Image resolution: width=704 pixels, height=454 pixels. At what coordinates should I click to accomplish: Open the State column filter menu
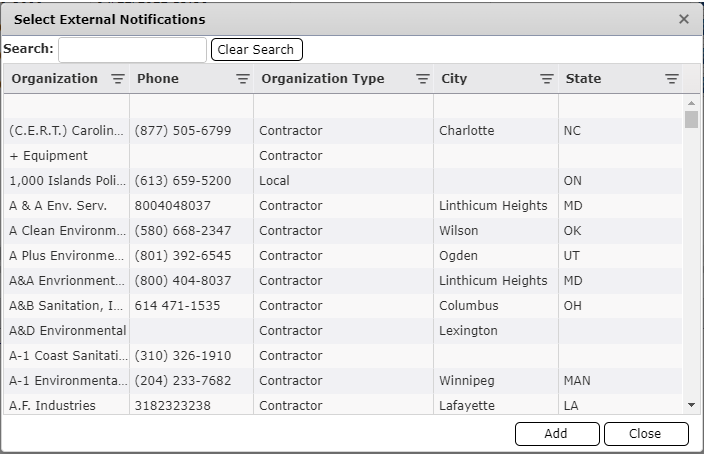click(x=672, y=80)
